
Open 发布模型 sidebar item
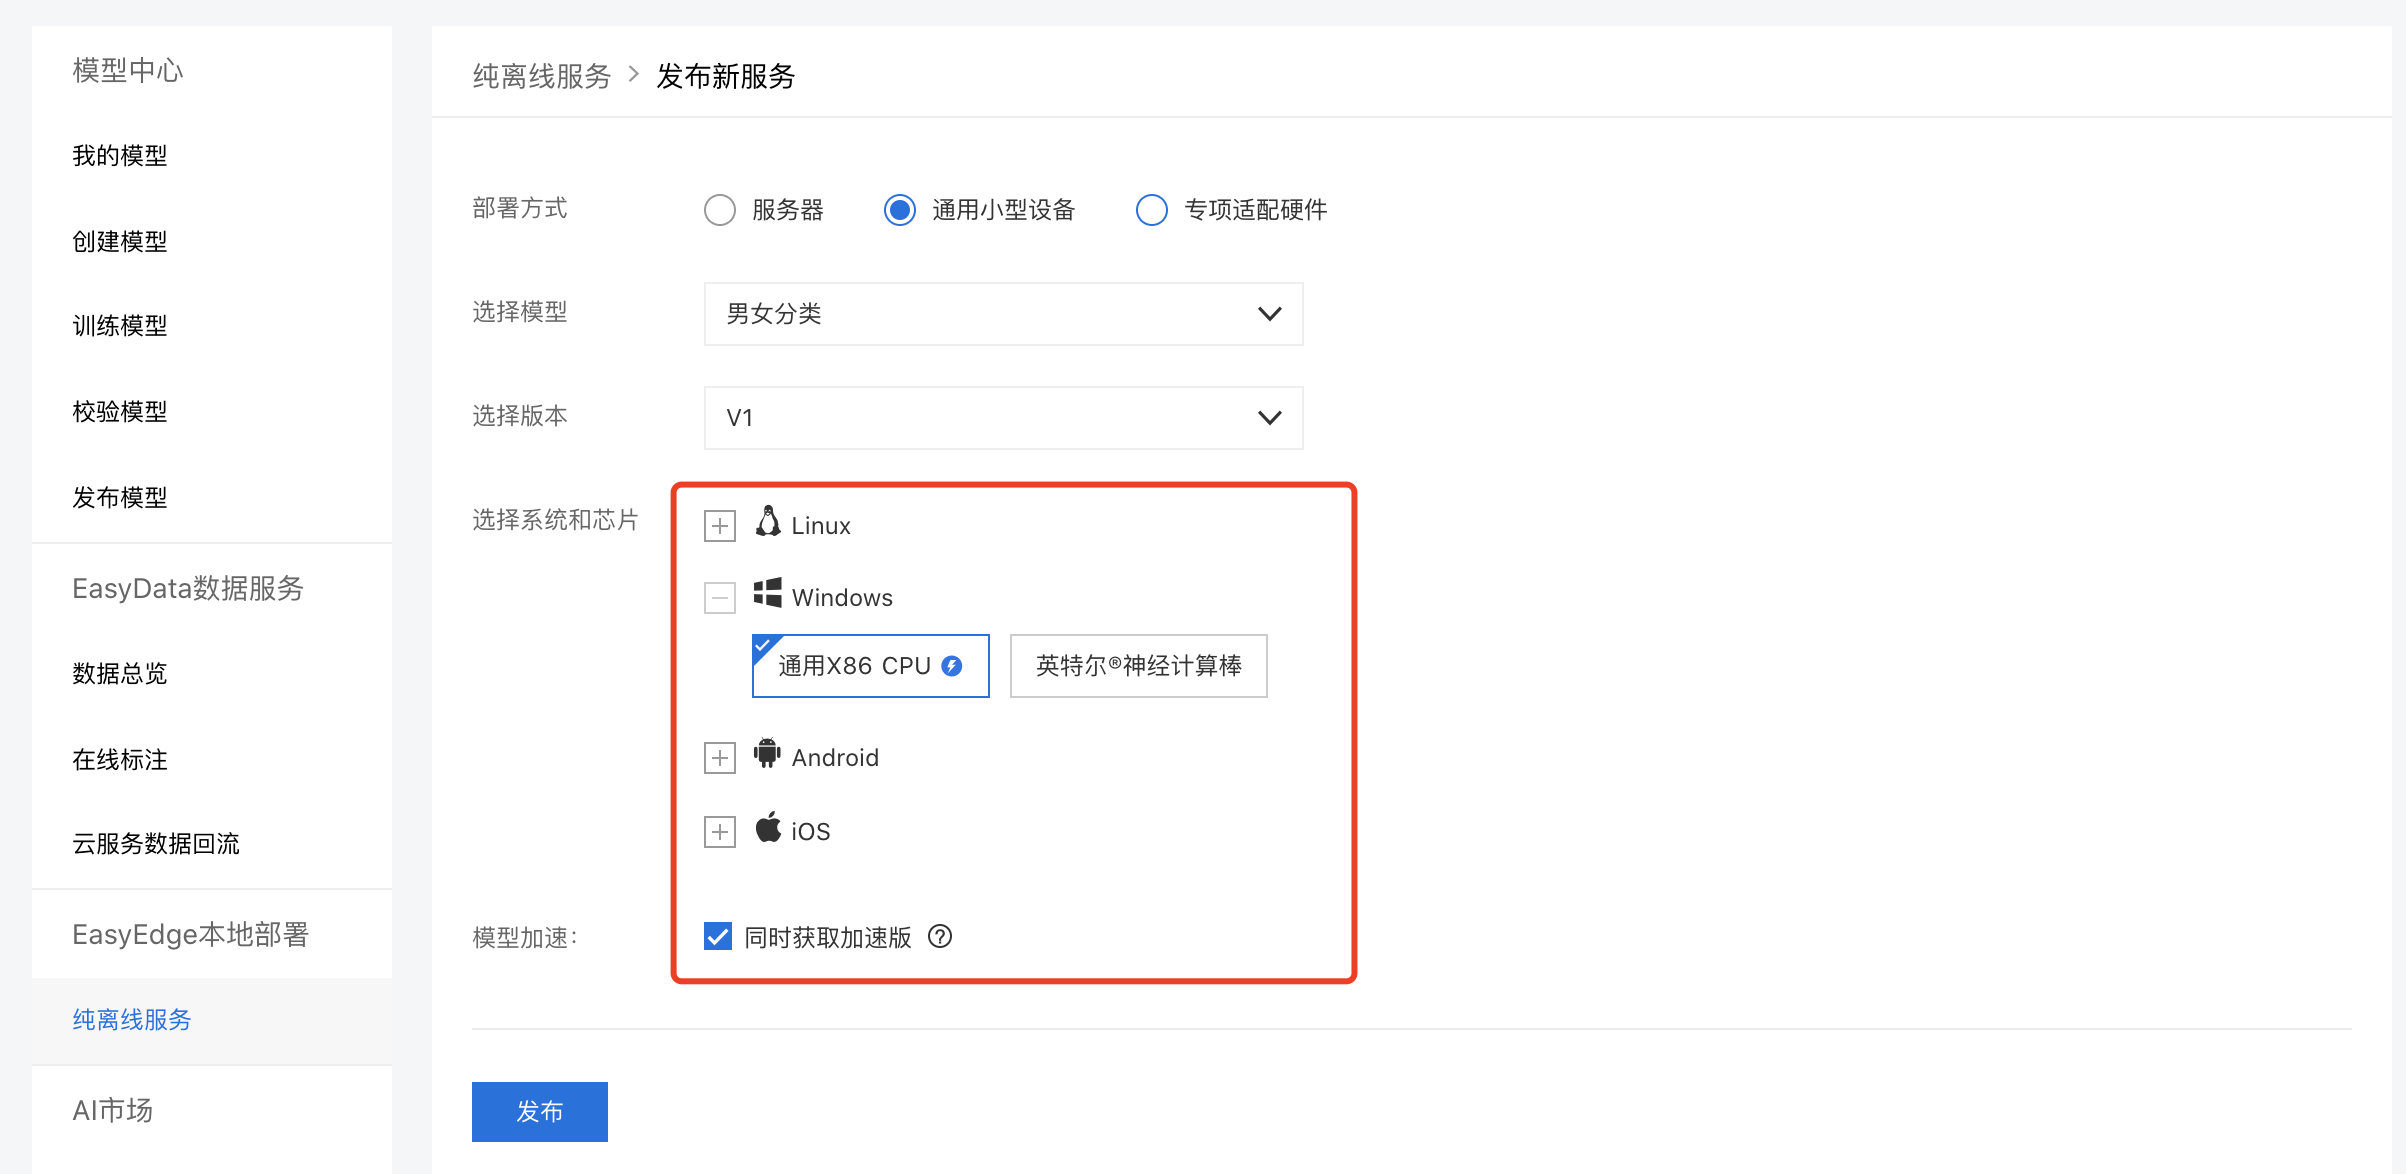click(120, 498)
